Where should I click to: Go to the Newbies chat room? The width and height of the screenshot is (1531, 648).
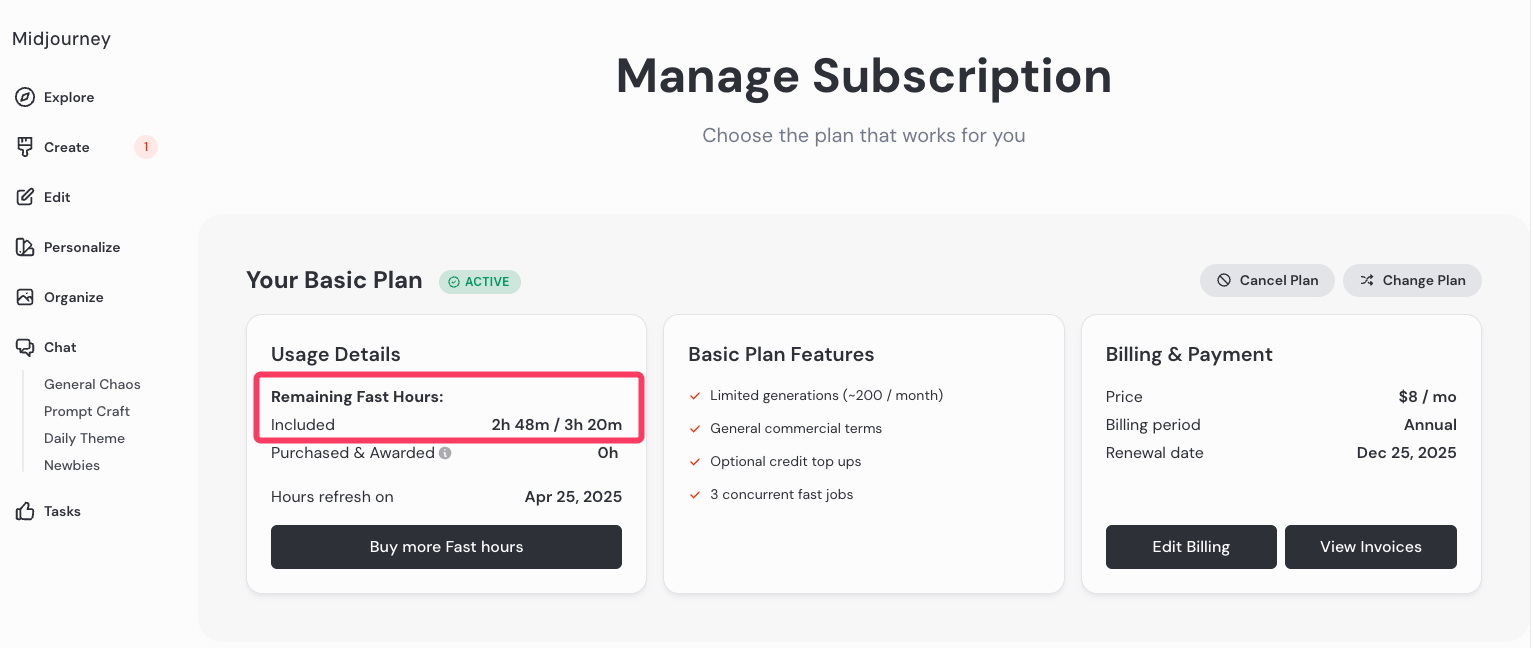(72, 465)
